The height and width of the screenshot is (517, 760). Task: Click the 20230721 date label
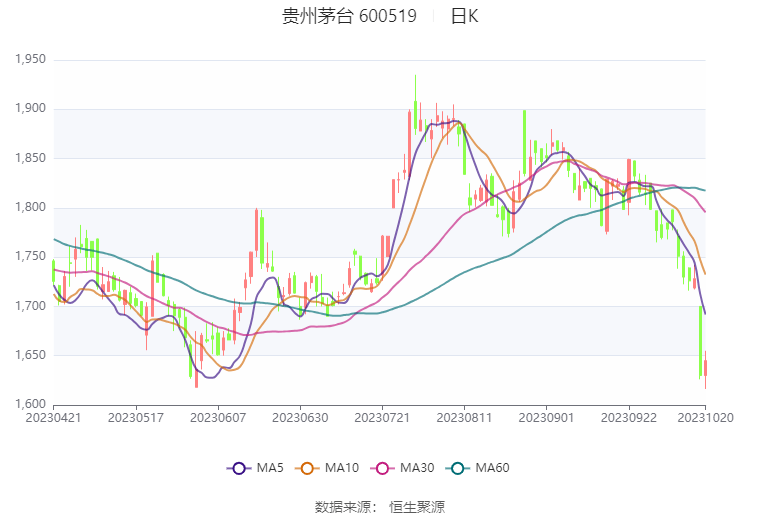click(x=382, y=418)
